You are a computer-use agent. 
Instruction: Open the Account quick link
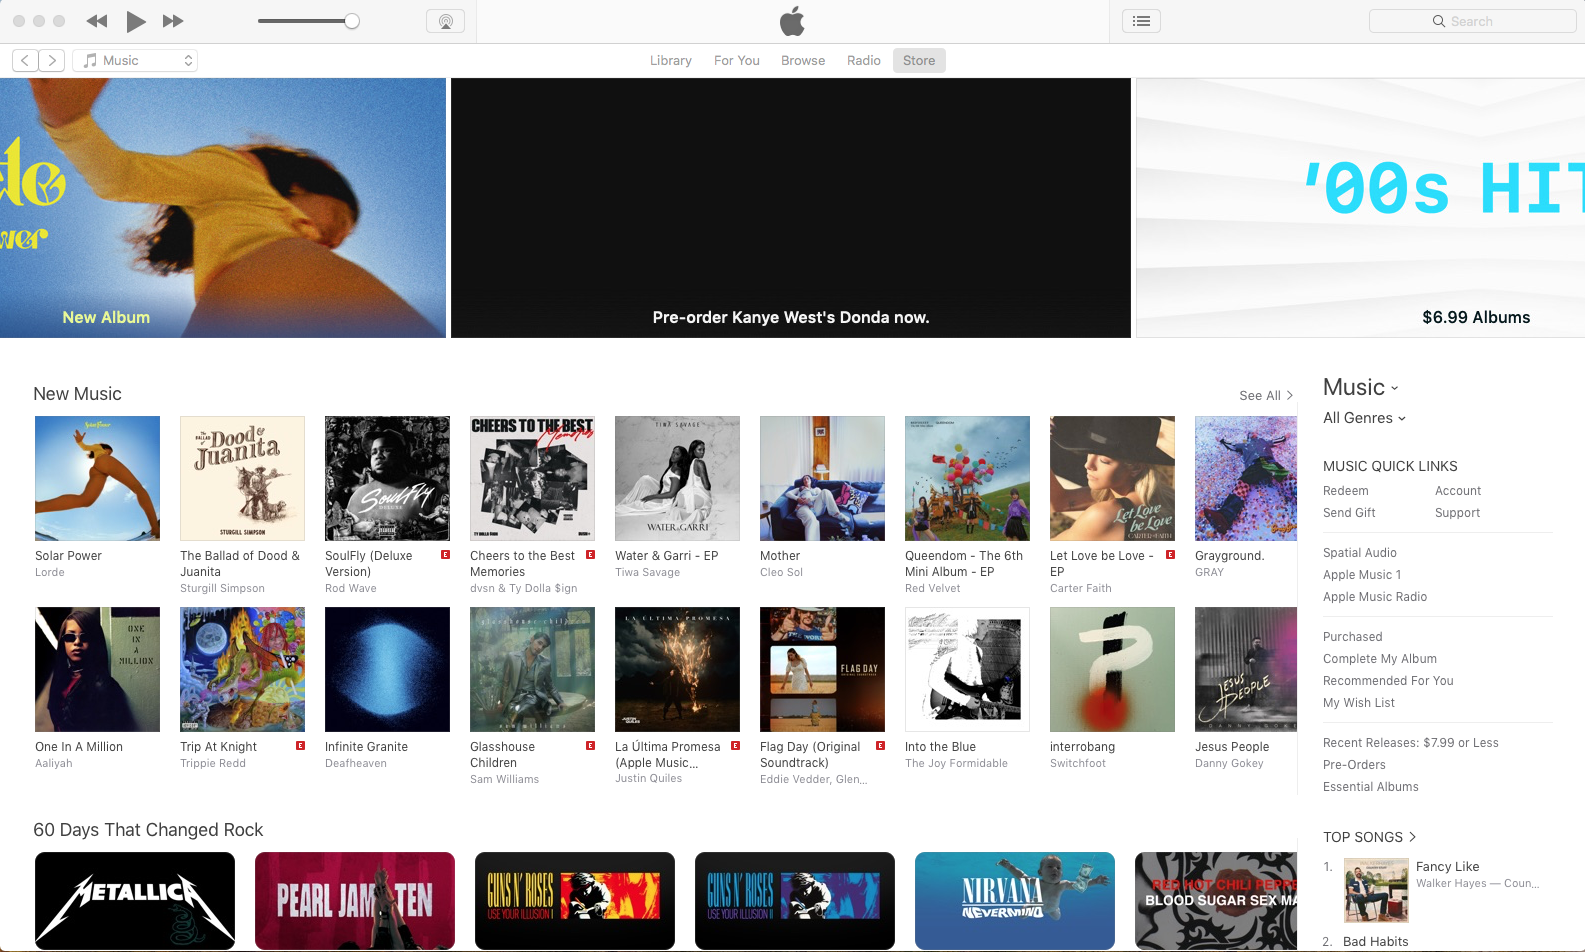pos(1458,491)
